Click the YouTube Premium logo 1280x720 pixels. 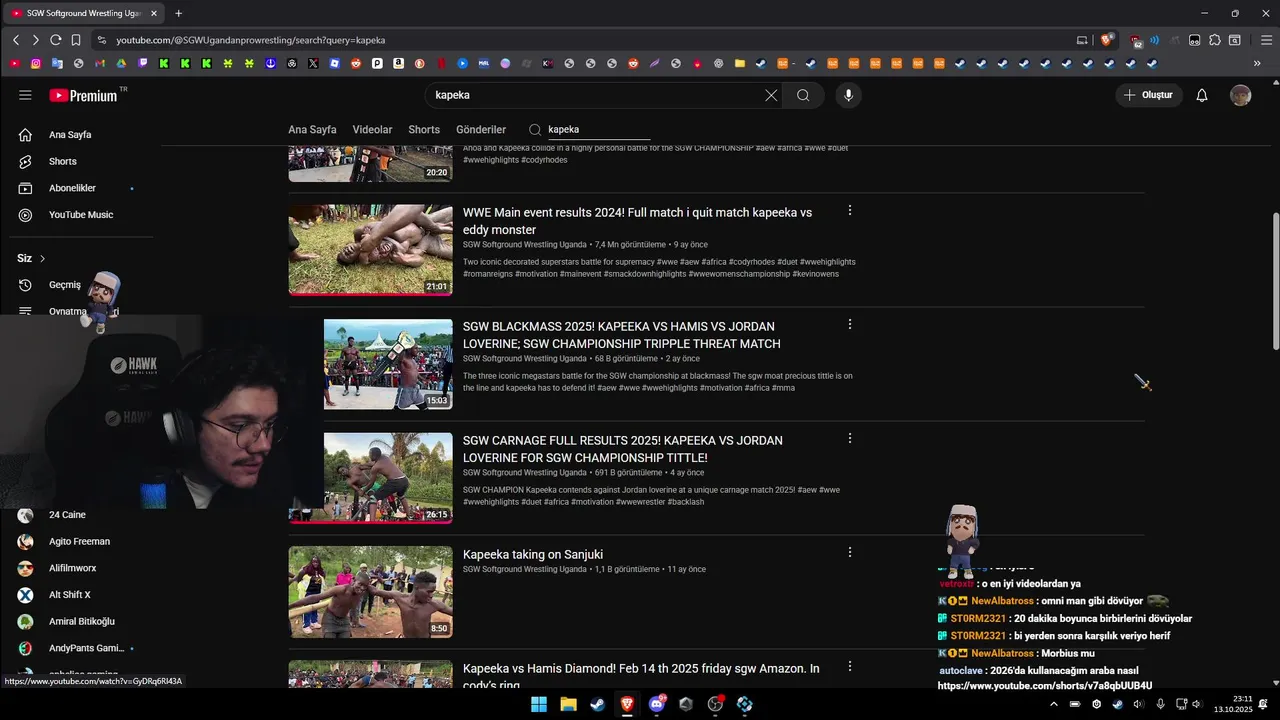coord(83,95)
